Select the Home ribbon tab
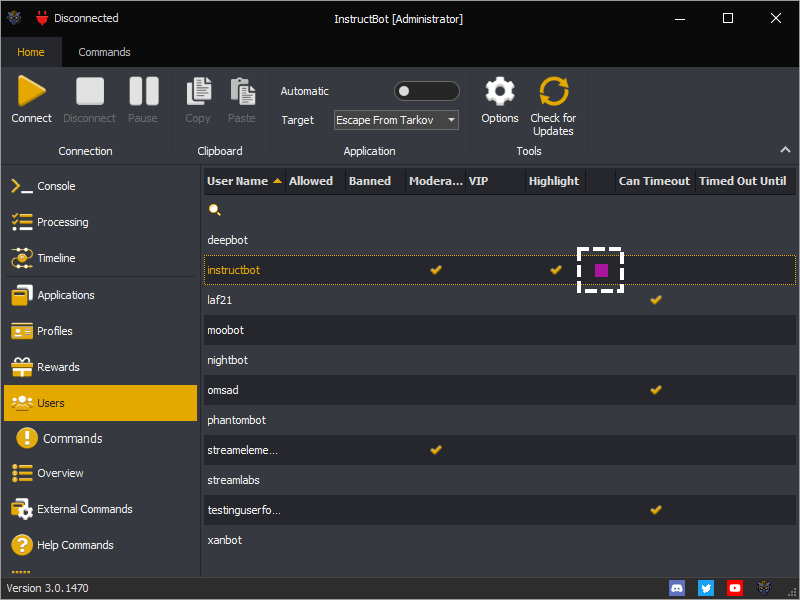Screen dimensions: 800x600 [31, 52]
